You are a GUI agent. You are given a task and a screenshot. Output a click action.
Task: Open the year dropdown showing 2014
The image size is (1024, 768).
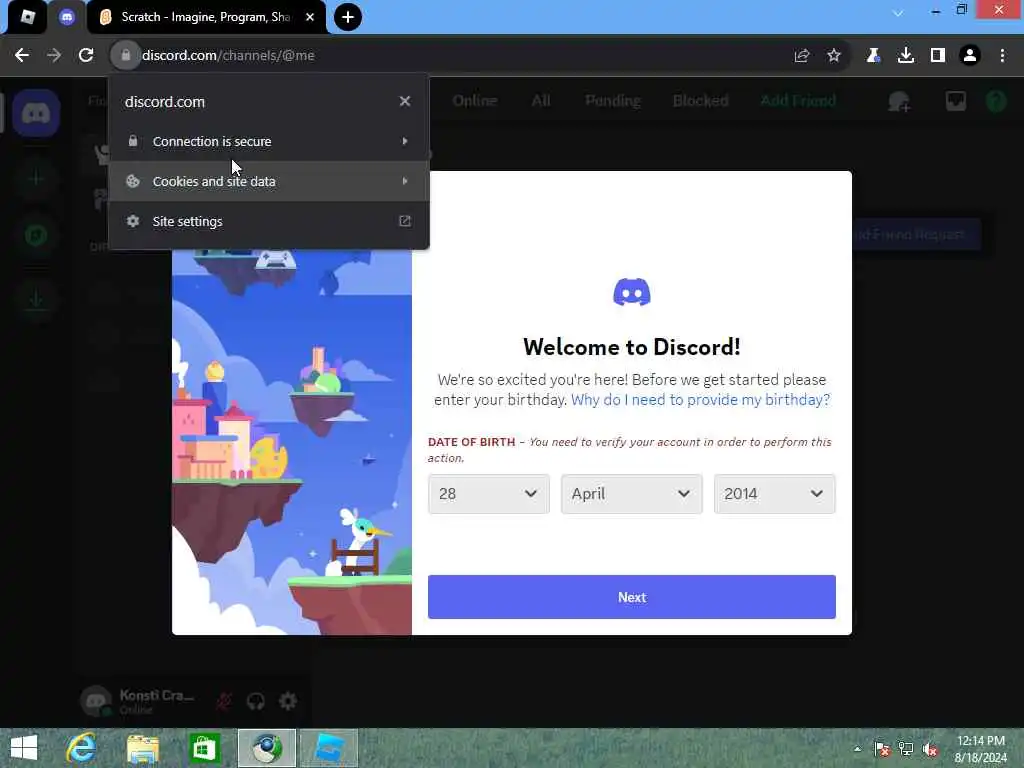coord(775,494)
